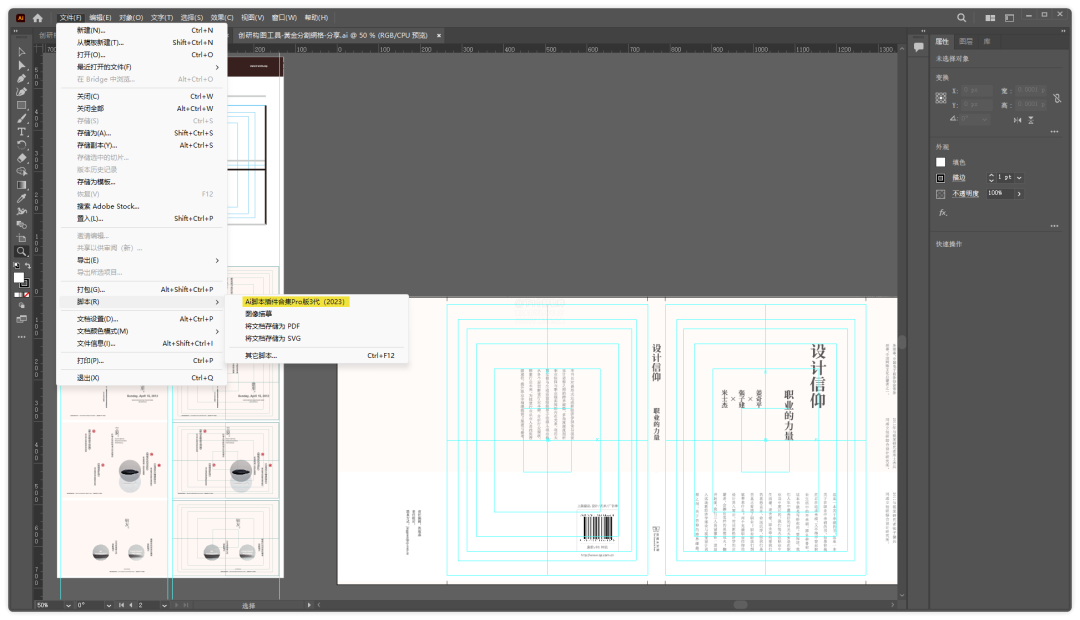This screenshot has width=1080, height=620.
Task: Toggle constrain width and height proportions
Action: (x=1057, y=97)
